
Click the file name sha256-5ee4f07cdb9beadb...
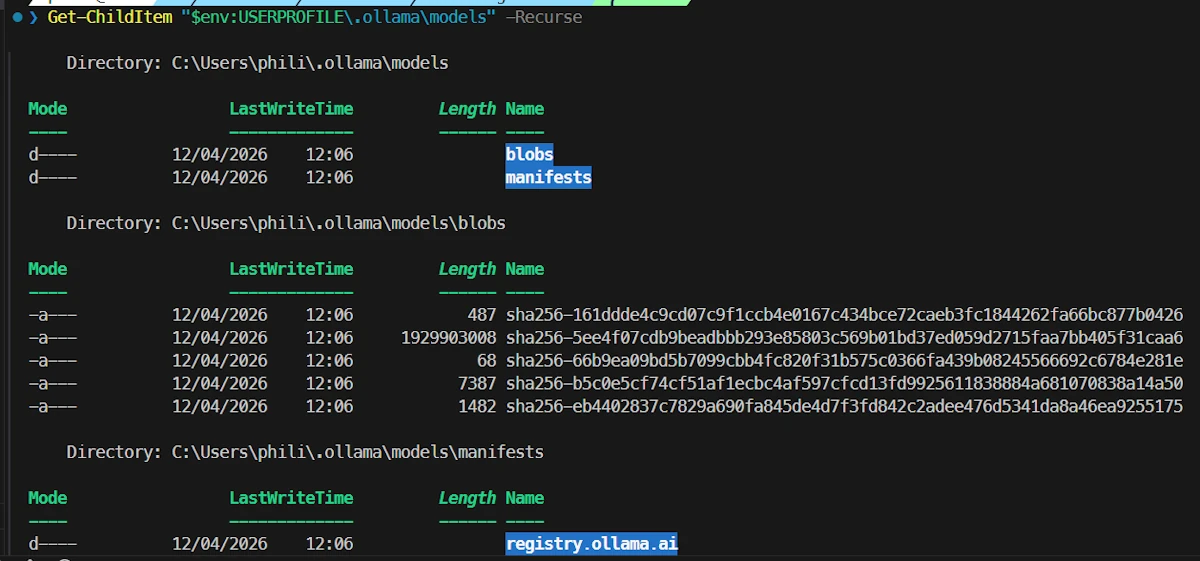click(x=844, y=338)
